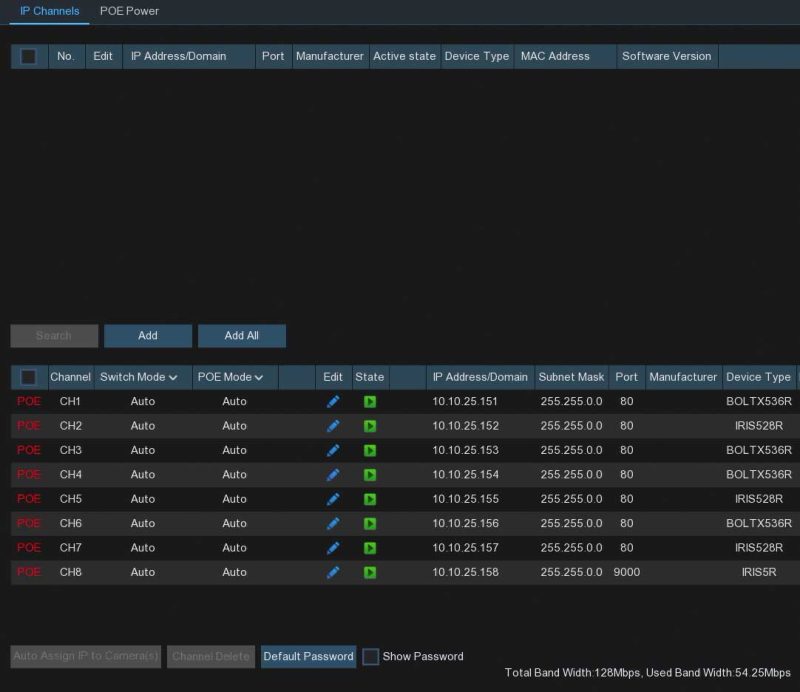Image resolution: width=800 pixels, height=692 pixels.
Task: Select the edit pencil icon for CH2
Action: 333,425
